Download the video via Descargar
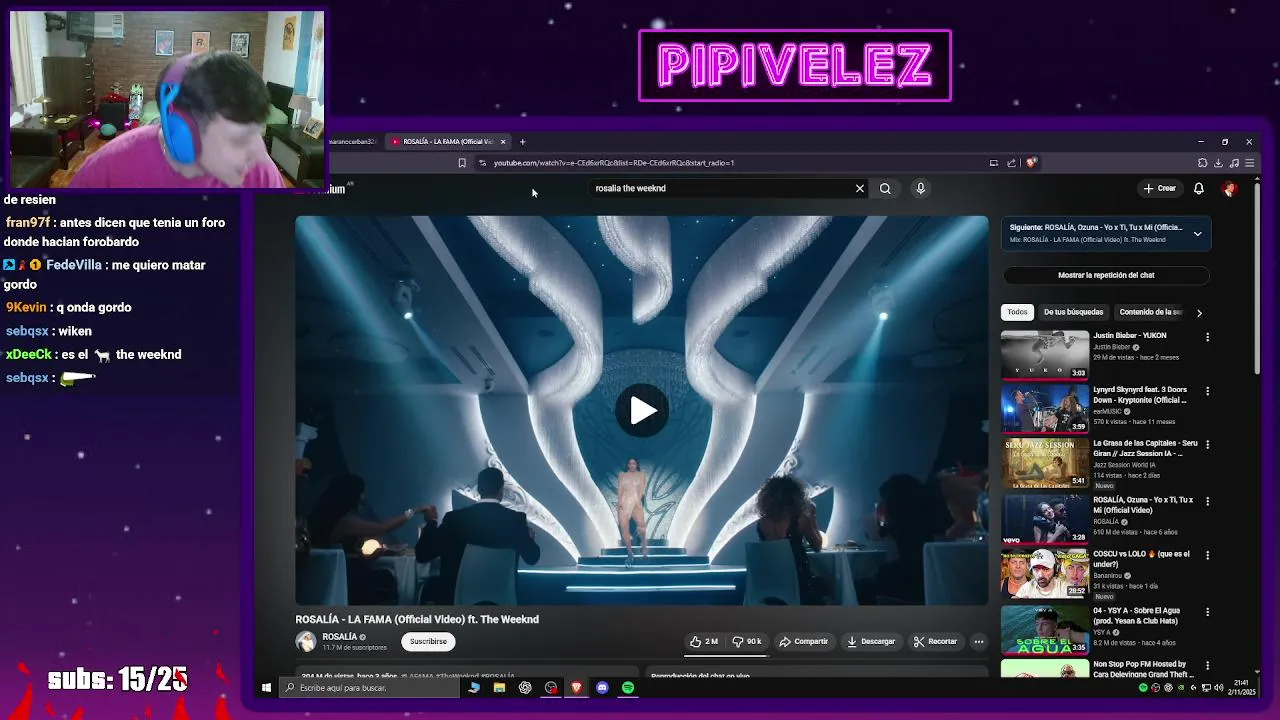 point(871,641)
